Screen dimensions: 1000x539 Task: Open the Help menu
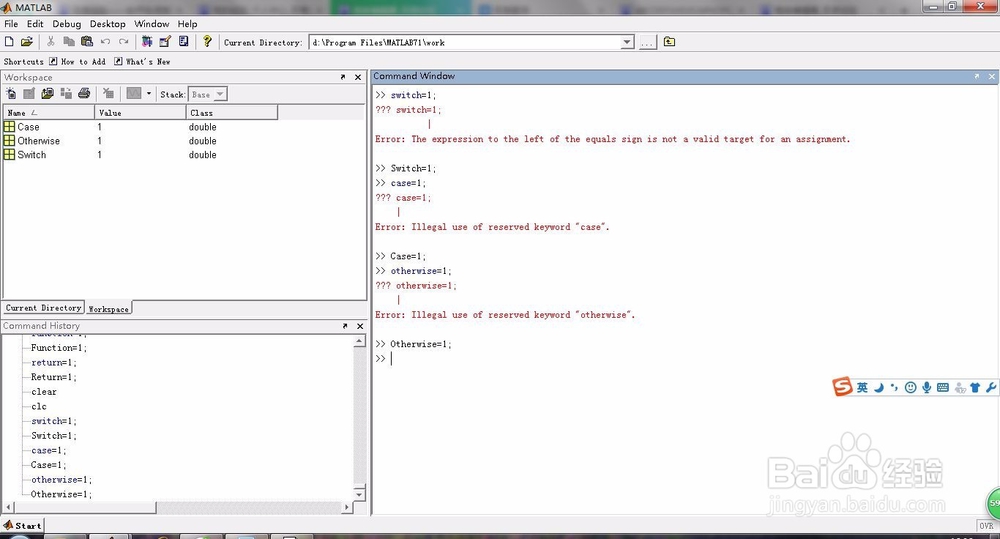tap(188, 24)
